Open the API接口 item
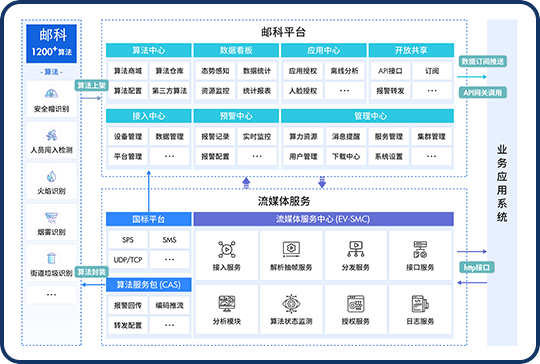The height and width of the screenshot is (364, 540). (x=390, y=71)
